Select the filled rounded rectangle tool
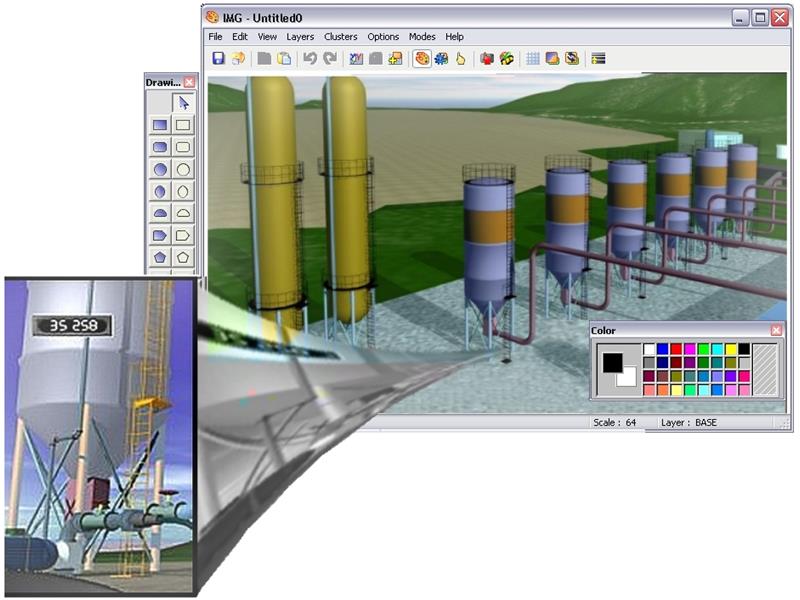The width and height of the screenshot is (800, 600). point(160,147)
